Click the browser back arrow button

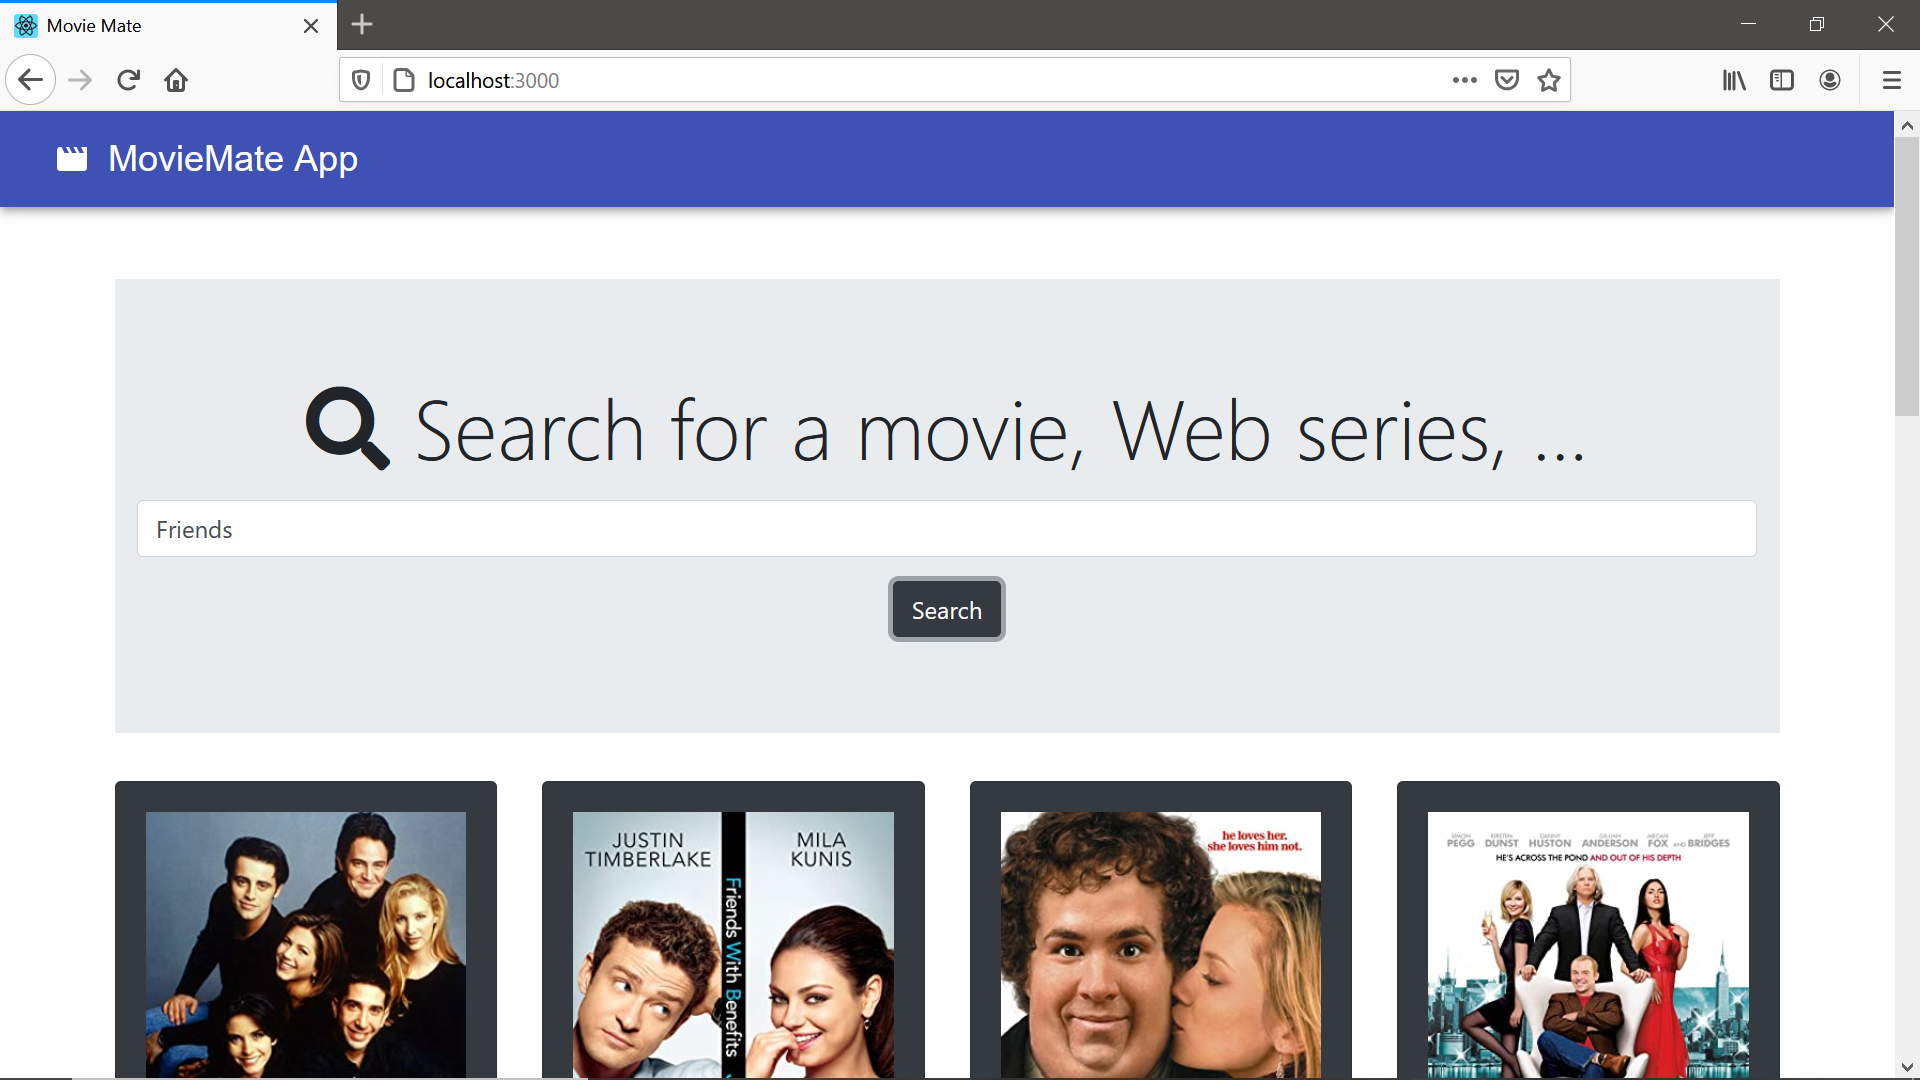tap(30, 80)
